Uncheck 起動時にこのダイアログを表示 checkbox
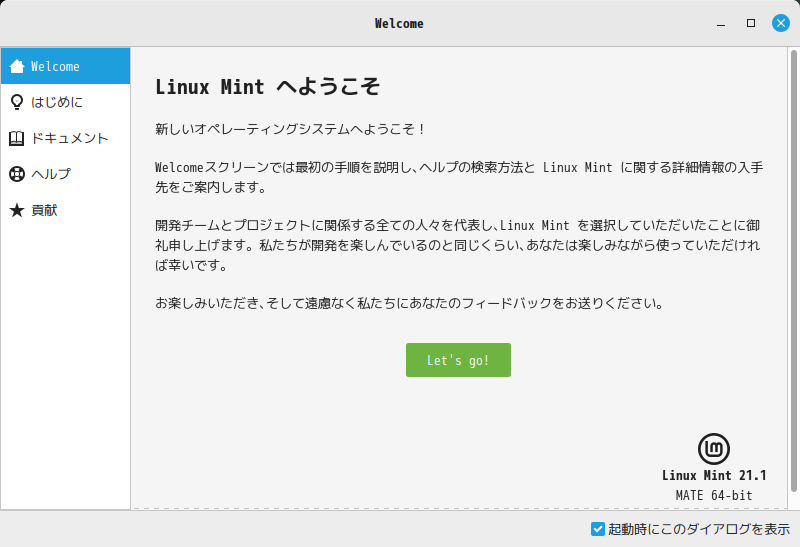Screen dimensions: 800x547 coord(597,529)
